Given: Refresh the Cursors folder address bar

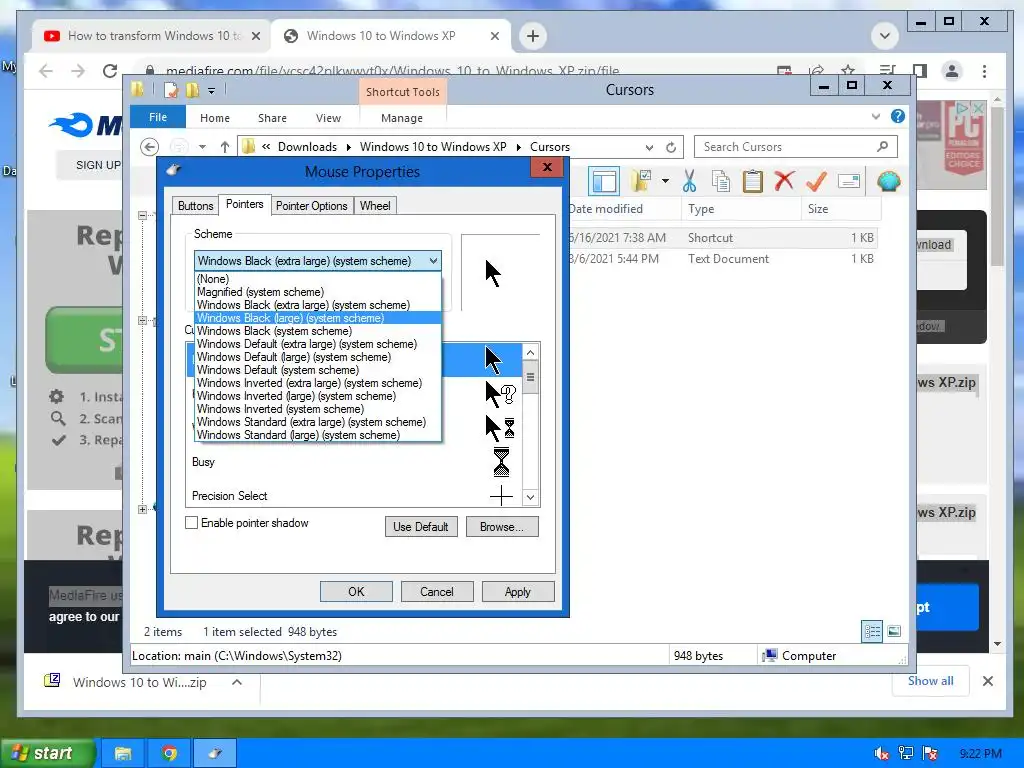Looking at the screenshot, I should pos(671,147).
